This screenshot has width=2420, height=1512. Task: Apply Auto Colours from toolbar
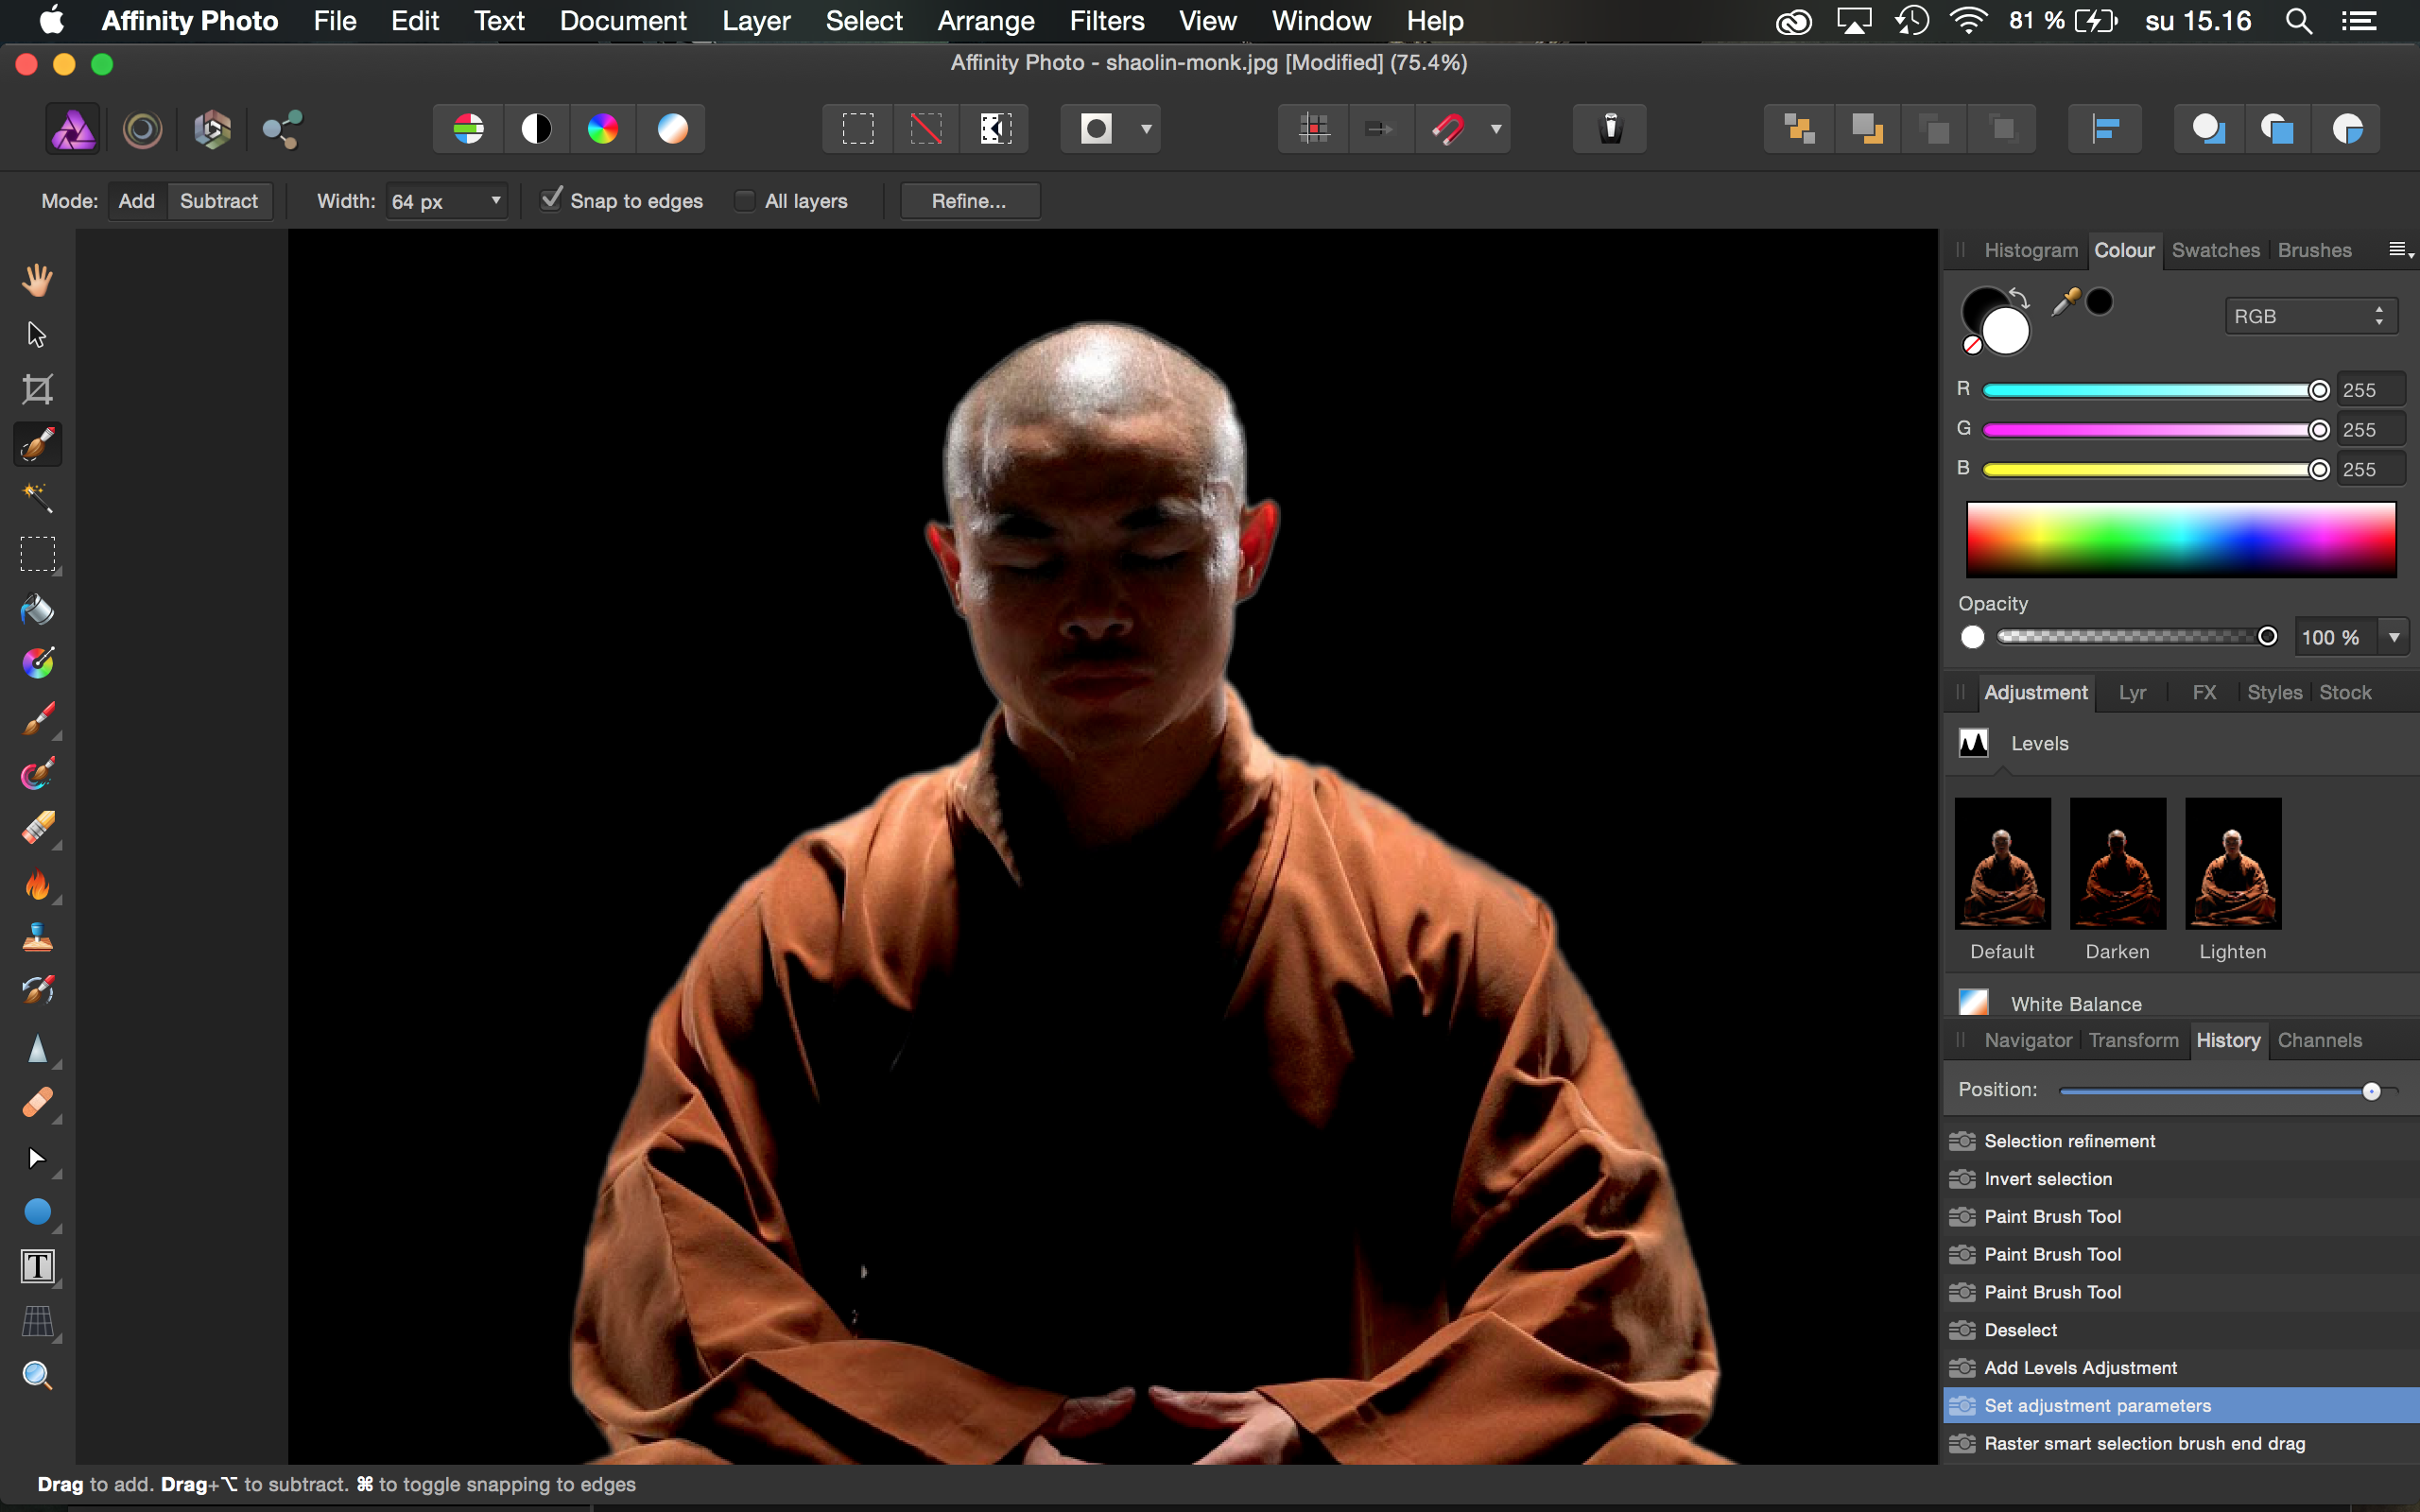(603, 128)
